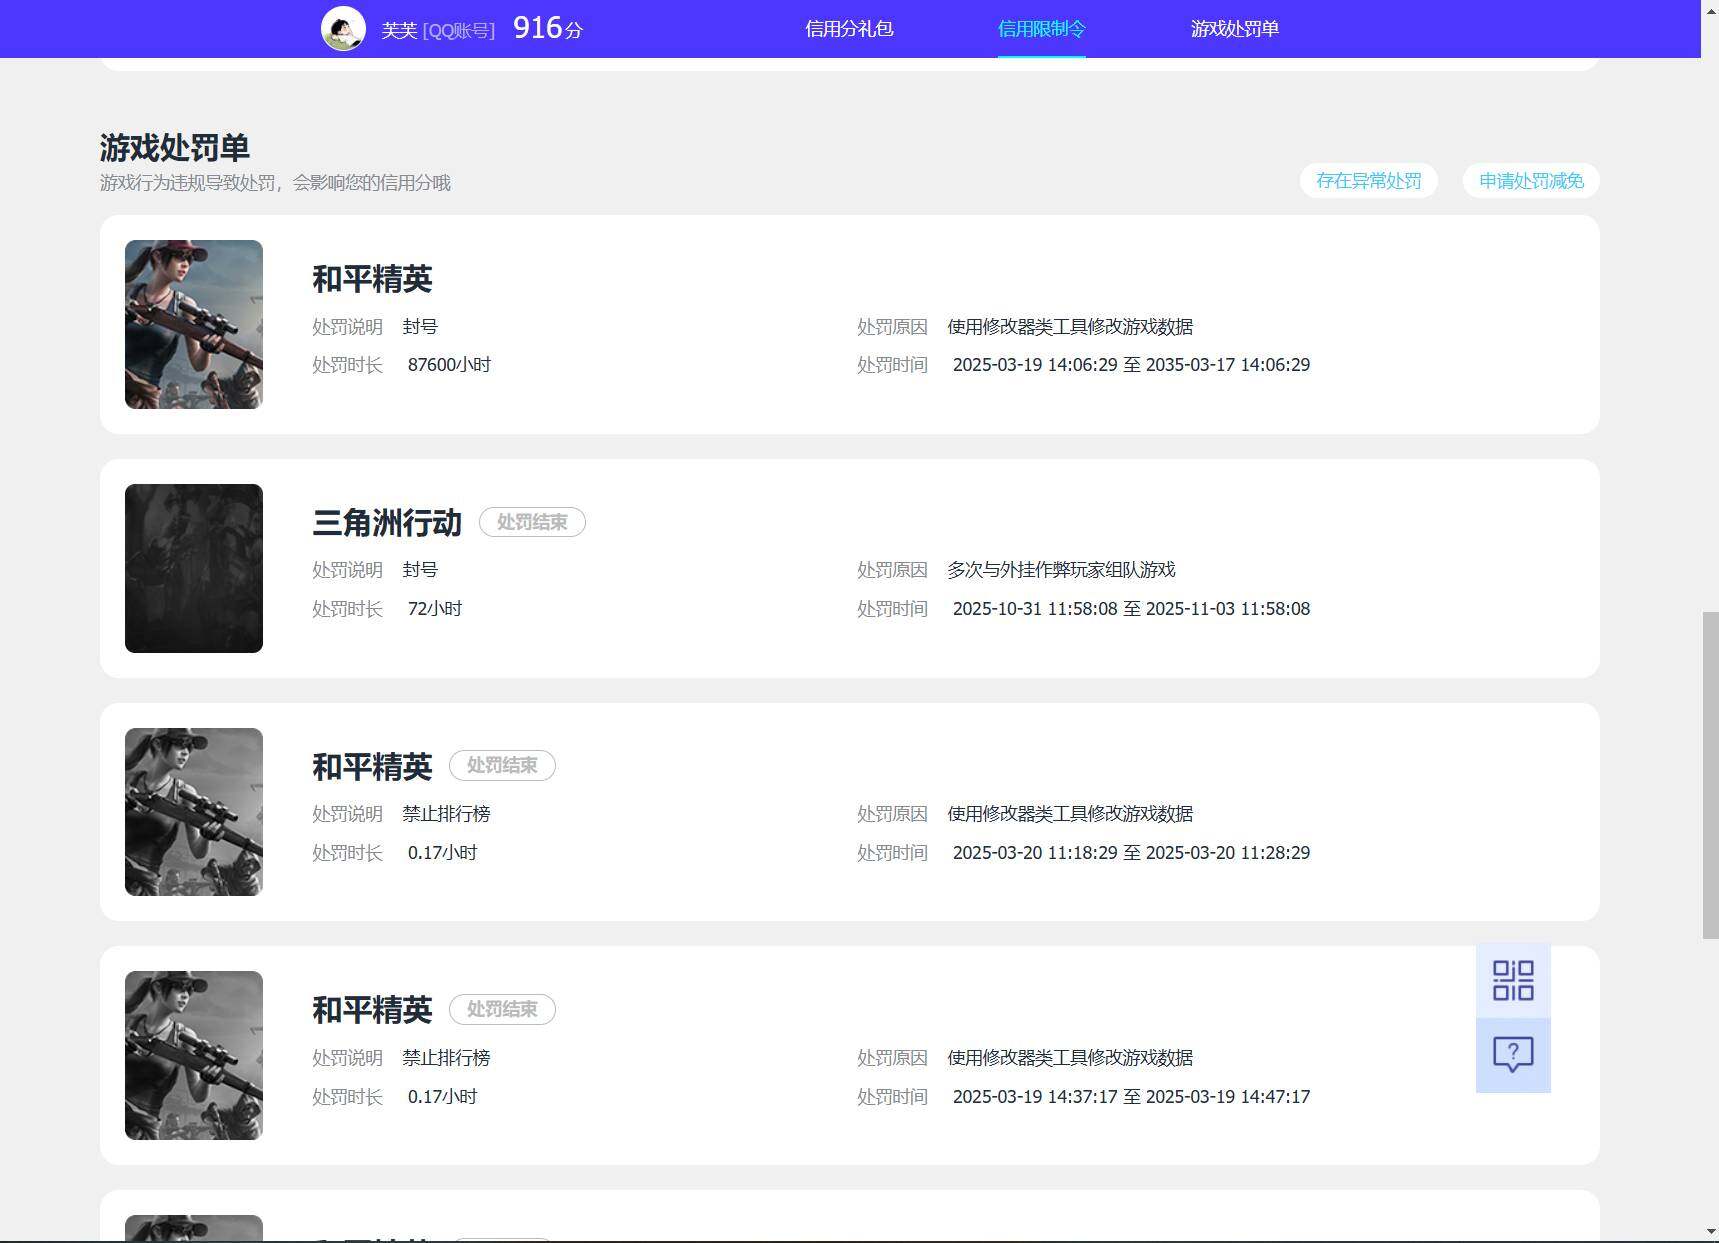Click 禁止排行榜 on the 2025-03-20 card
Image resolution: width=1719 pixels, height=1243 pixels.
click(x=446, y=814)
